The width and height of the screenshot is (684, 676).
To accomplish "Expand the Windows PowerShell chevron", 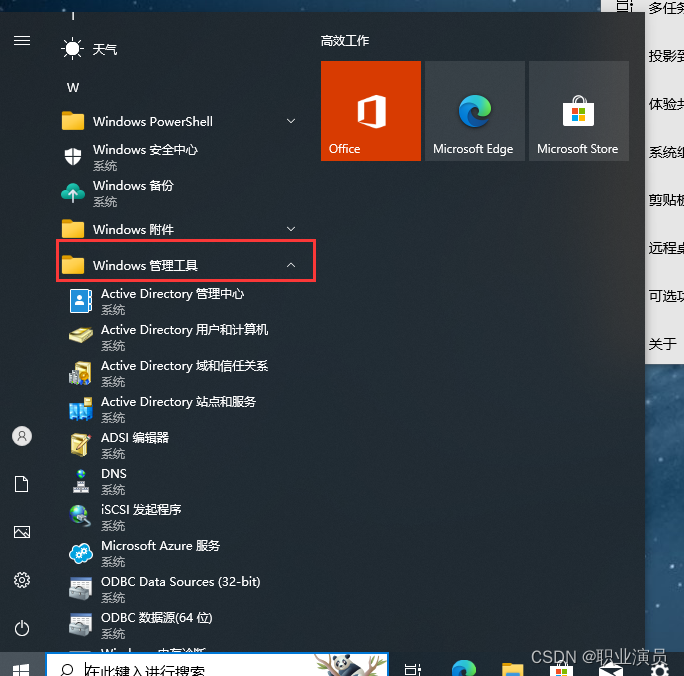I will (x=291, y=121).
